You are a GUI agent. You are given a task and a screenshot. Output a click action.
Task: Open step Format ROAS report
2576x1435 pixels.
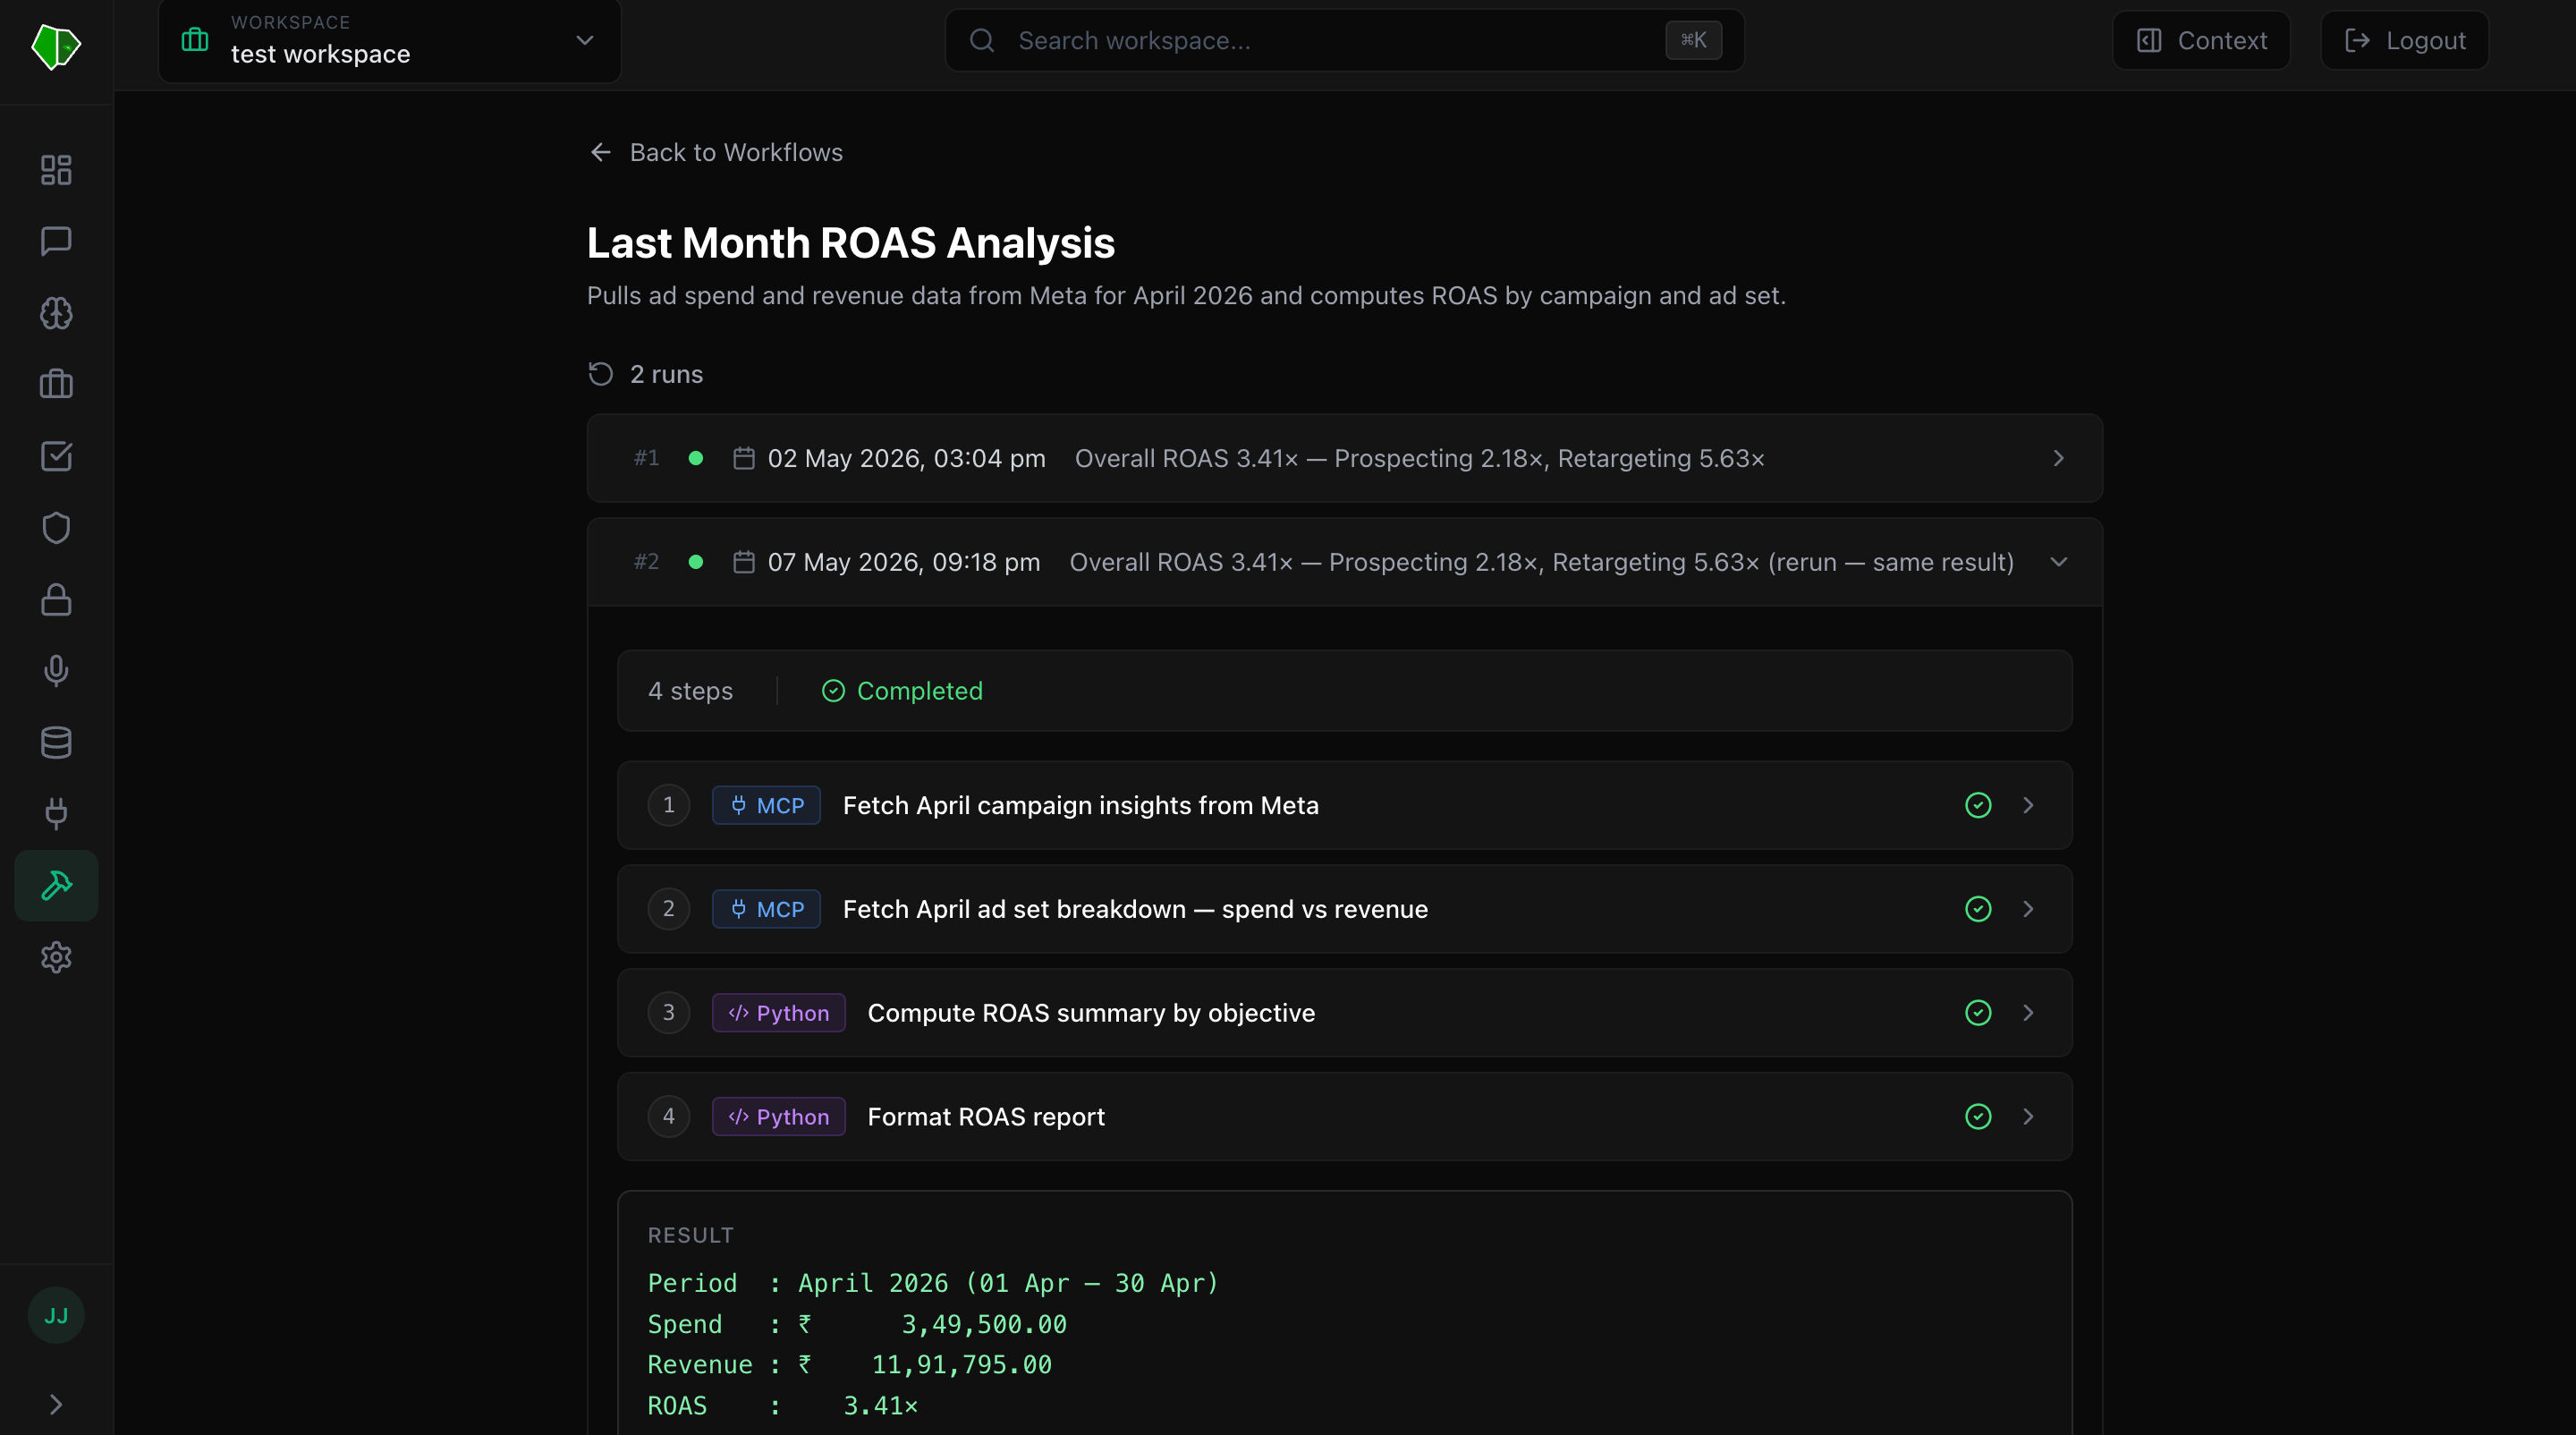(x=1344, y=1117)
